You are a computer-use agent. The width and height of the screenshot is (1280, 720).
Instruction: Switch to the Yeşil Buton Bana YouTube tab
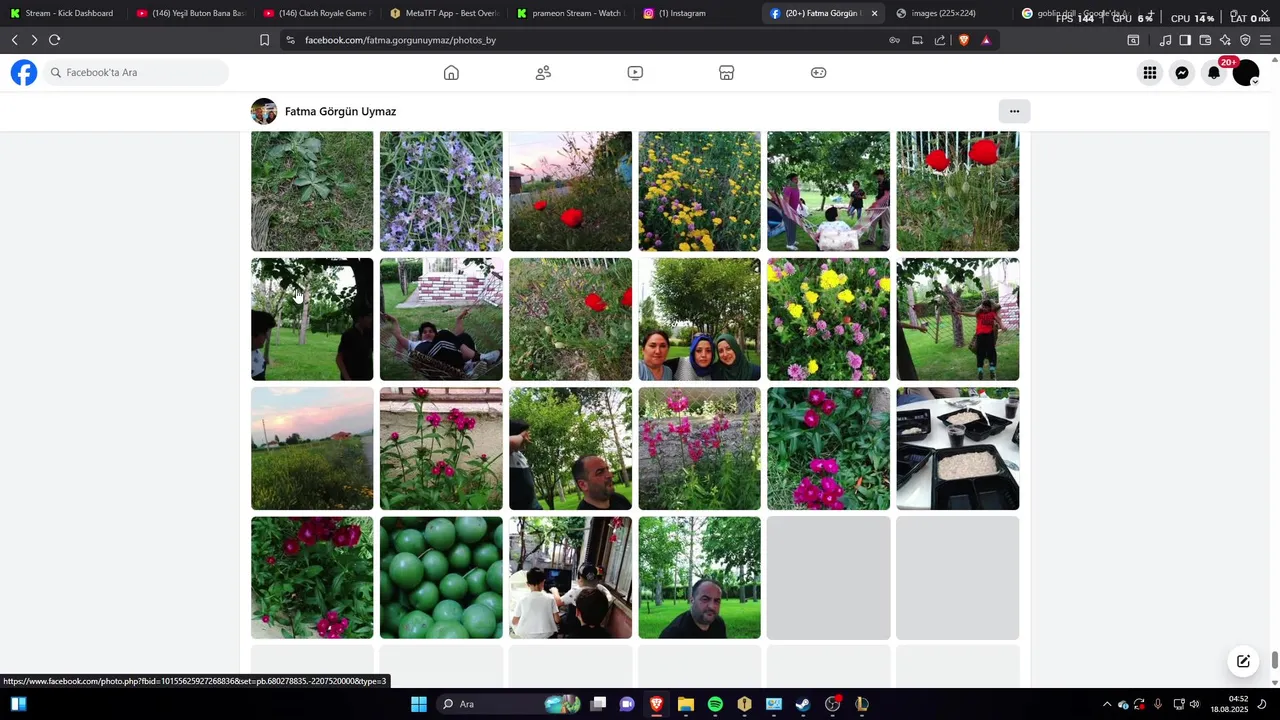tap(190, 13)
